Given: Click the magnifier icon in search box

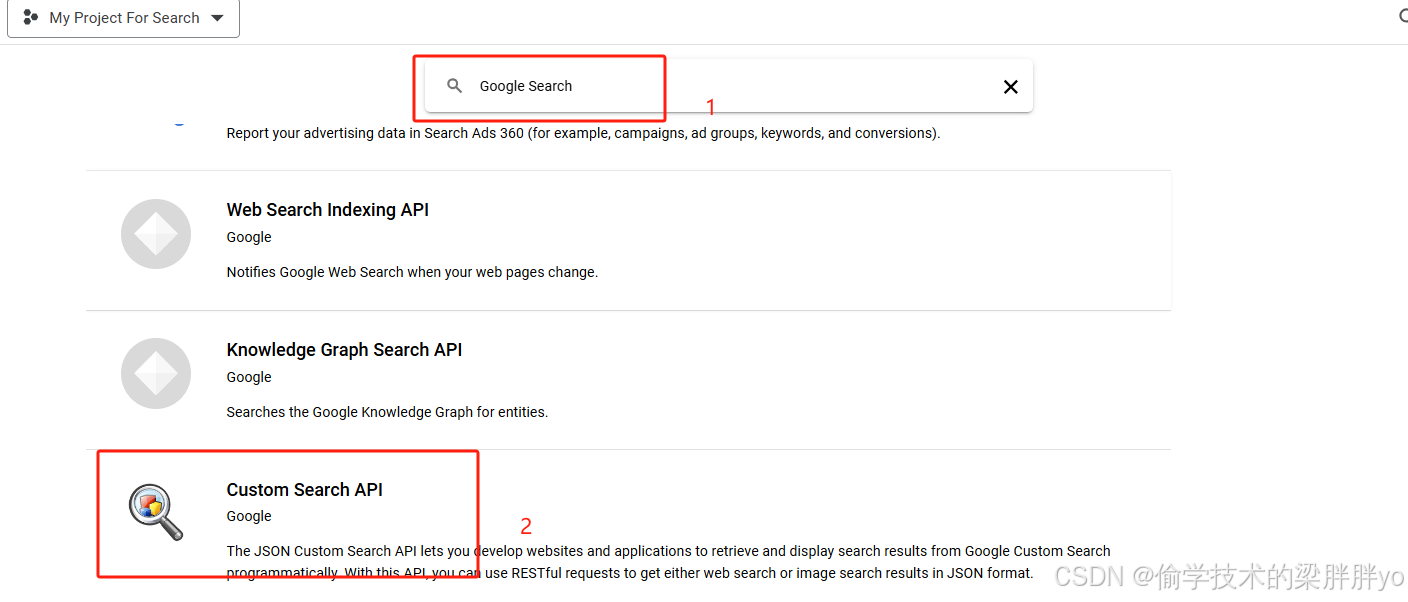Looking at the screenshot, I should [x=454, y=86].
